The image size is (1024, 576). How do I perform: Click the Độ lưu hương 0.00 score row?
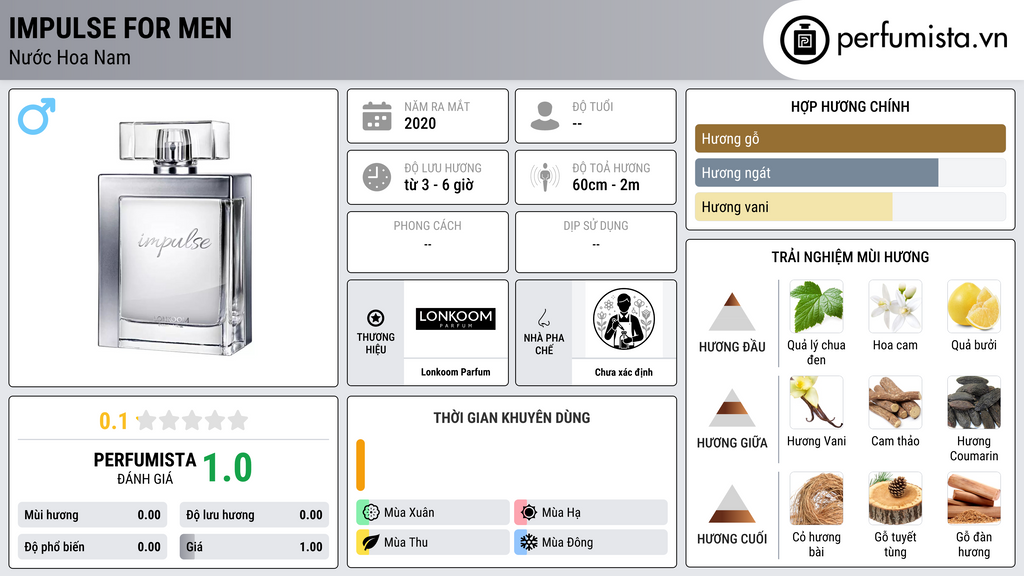click(254, 515)
